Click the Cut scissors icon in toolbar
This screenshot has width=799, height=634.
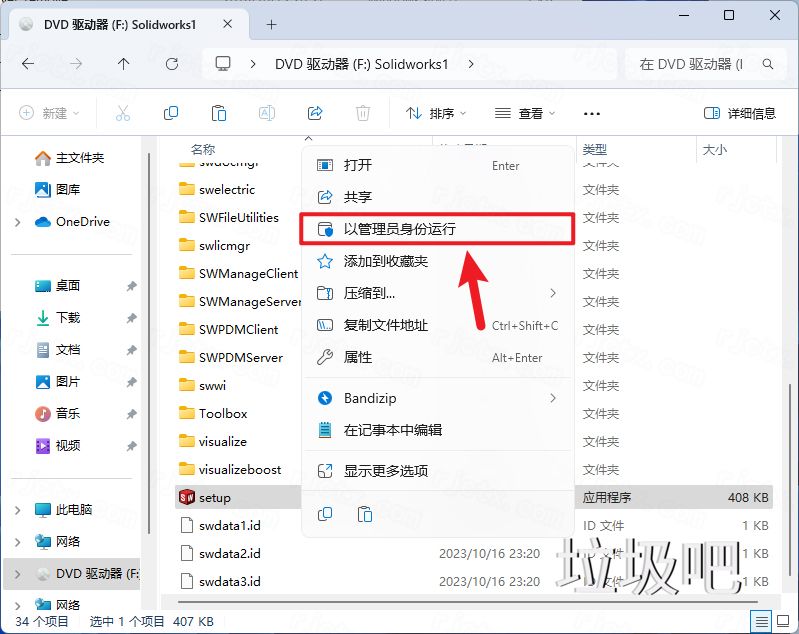(x=123, y=113)
